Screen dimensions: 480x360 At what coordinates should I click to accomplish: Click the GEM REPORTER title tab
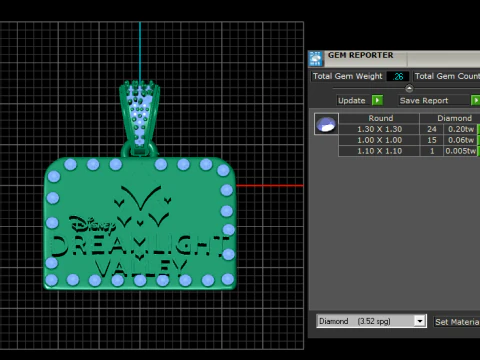point(360,55)
